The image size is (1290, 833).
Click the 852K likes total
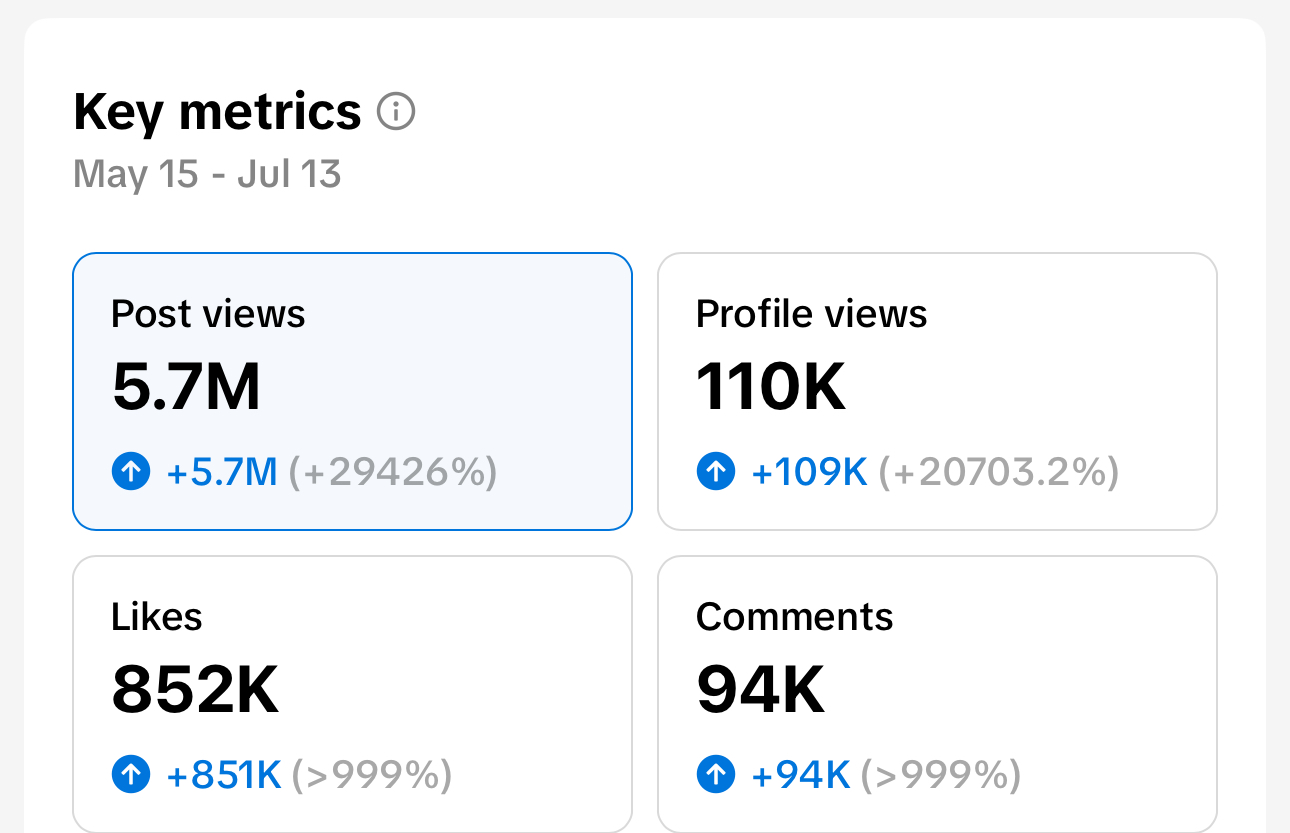click(x=195, y=690)
